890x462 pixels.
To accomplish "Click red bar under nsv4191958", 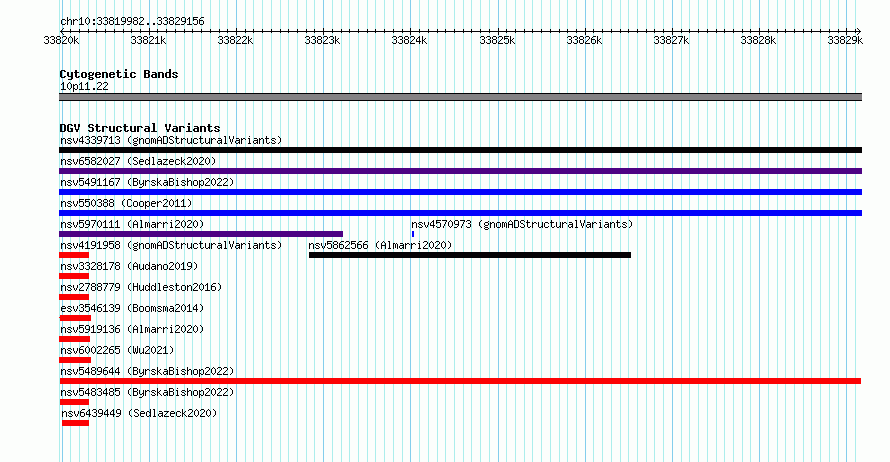I will (74, 255).
